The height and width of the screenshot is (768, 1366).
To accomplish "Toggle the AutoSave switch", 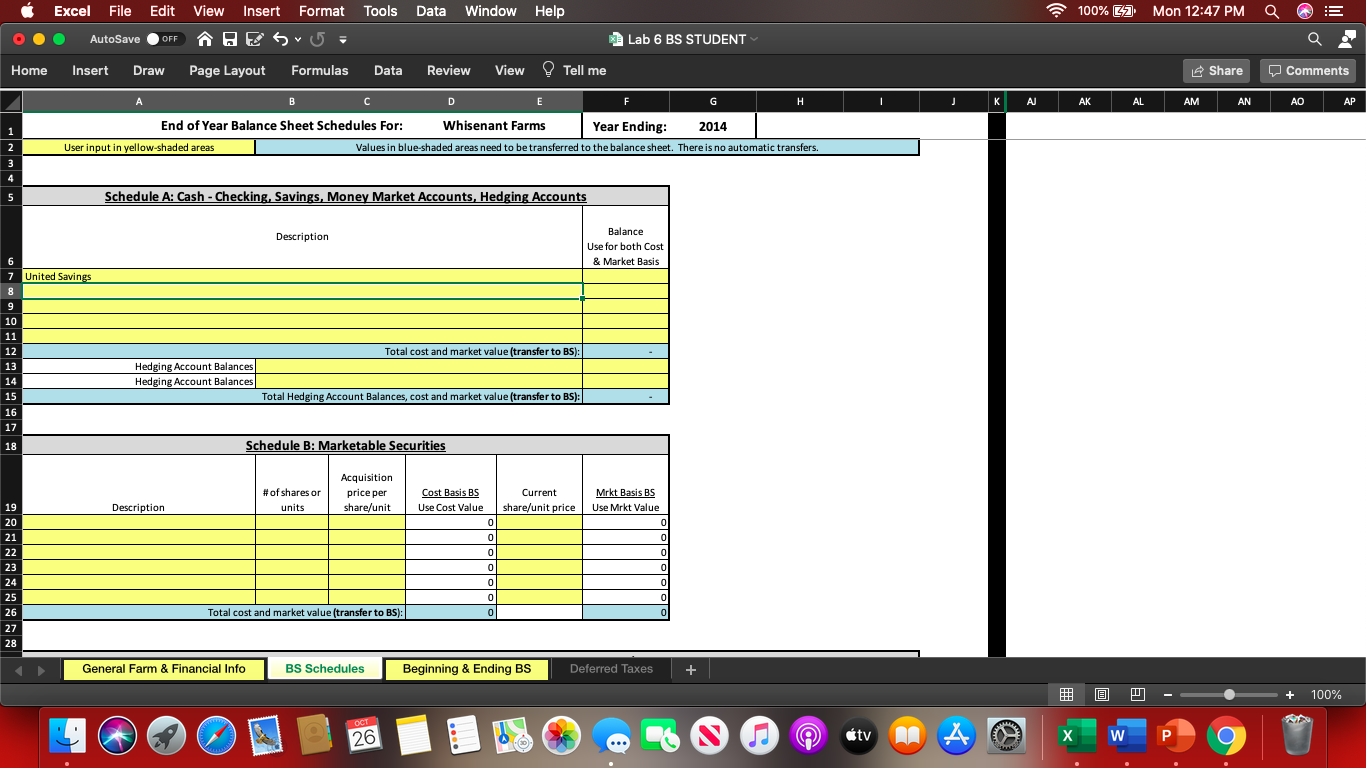I will (166, 40).
